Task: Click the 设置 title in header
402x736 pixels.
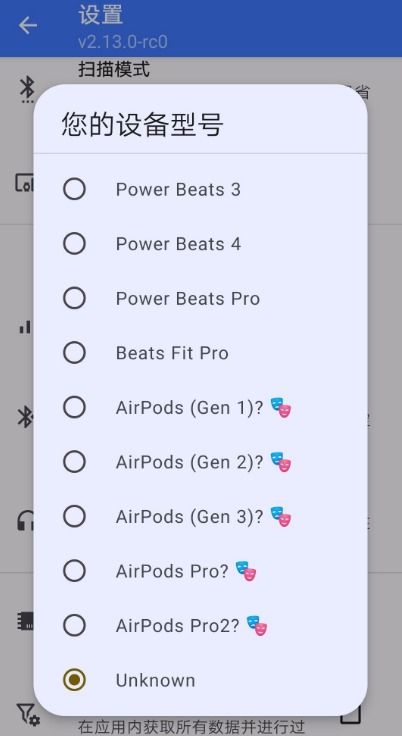Action: 101,15
